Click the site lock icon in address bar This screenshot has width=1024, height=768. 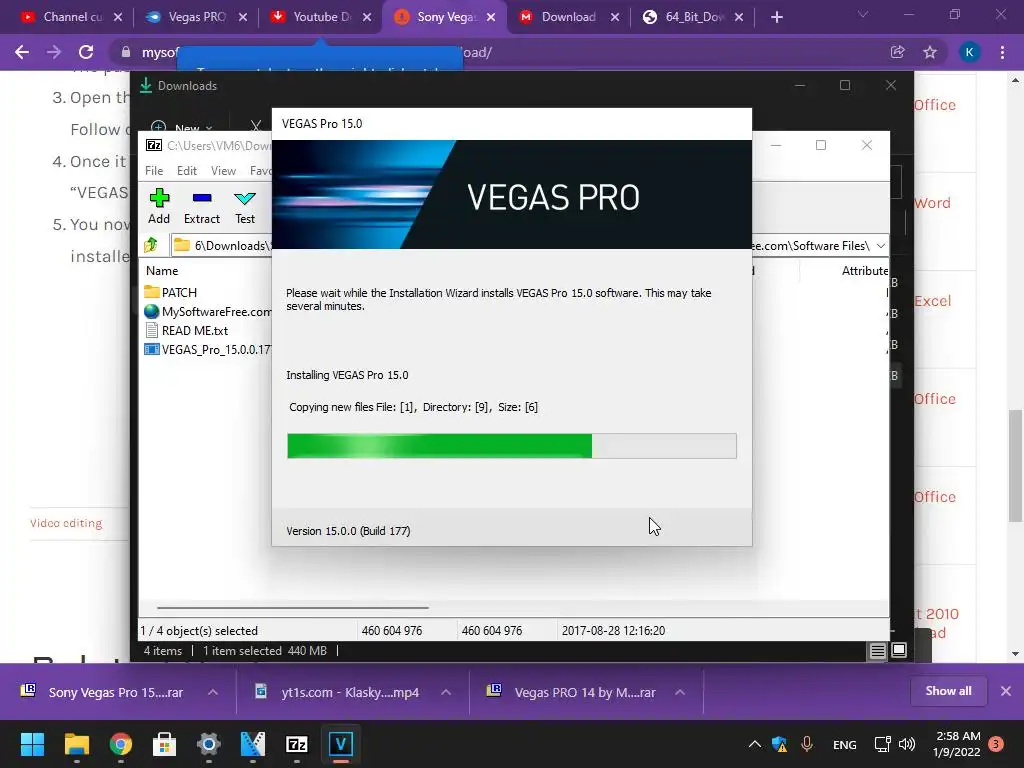(x=126, y=52)
